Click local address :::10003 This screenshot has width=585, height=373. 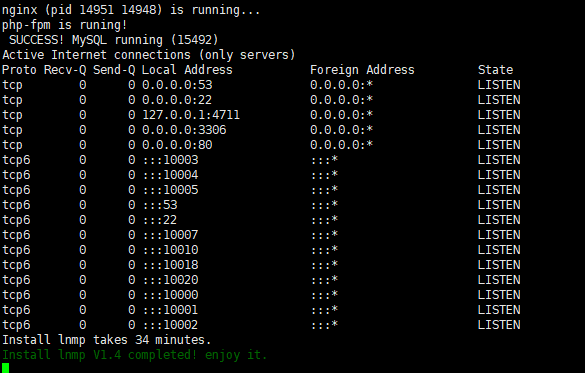tap(171, 160)
